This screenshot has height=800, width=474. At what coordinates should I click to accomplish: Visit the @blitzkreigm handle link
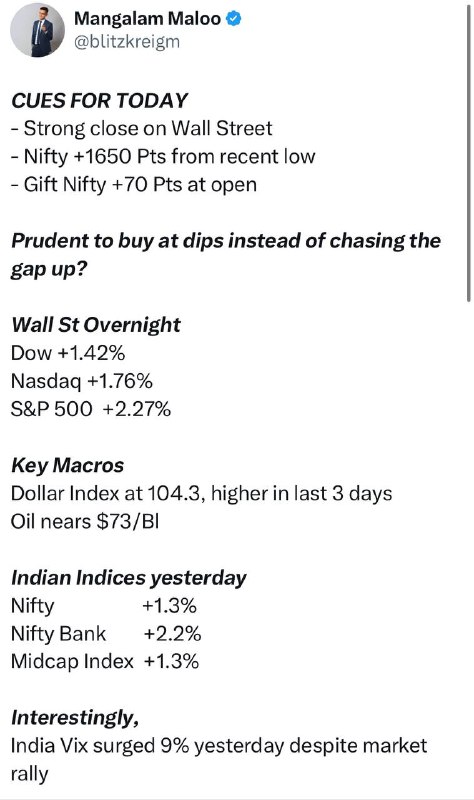point(127,42)
